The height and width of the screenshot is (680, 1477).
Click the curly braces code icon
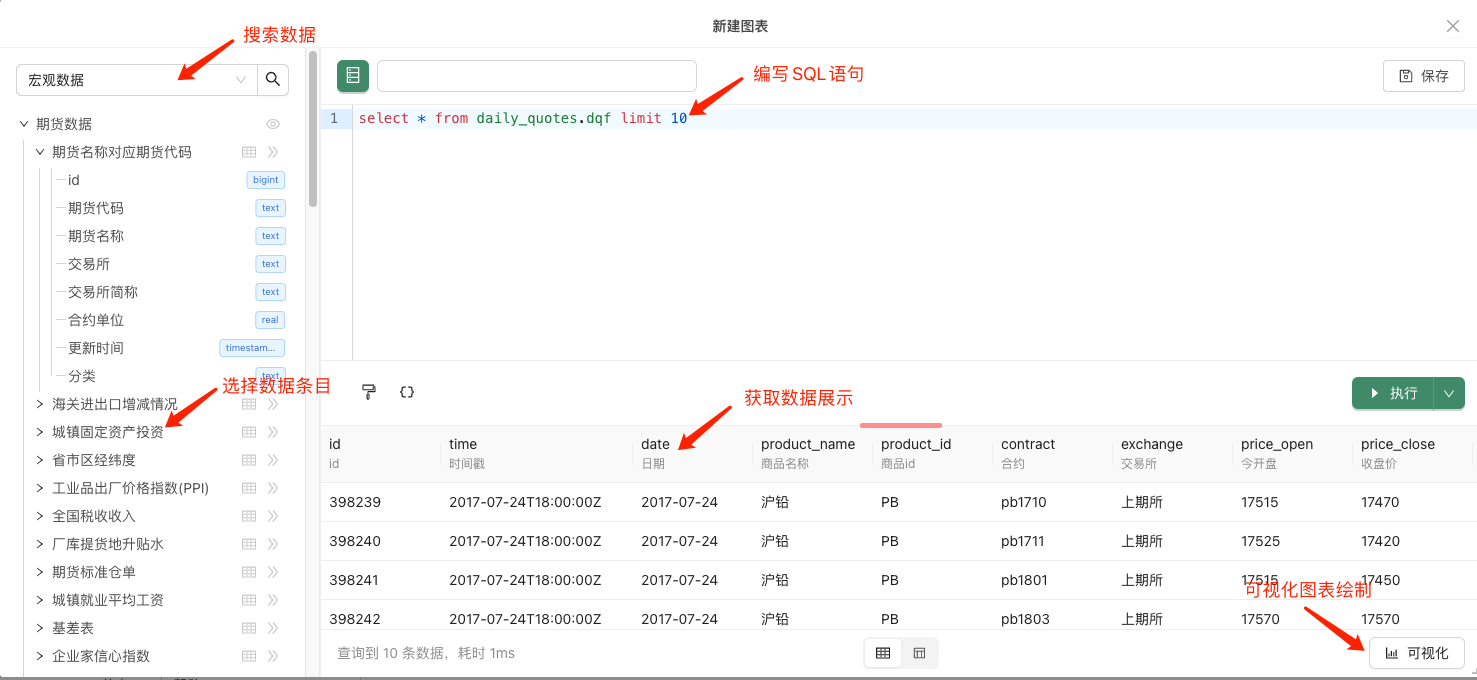pos(406,392)
